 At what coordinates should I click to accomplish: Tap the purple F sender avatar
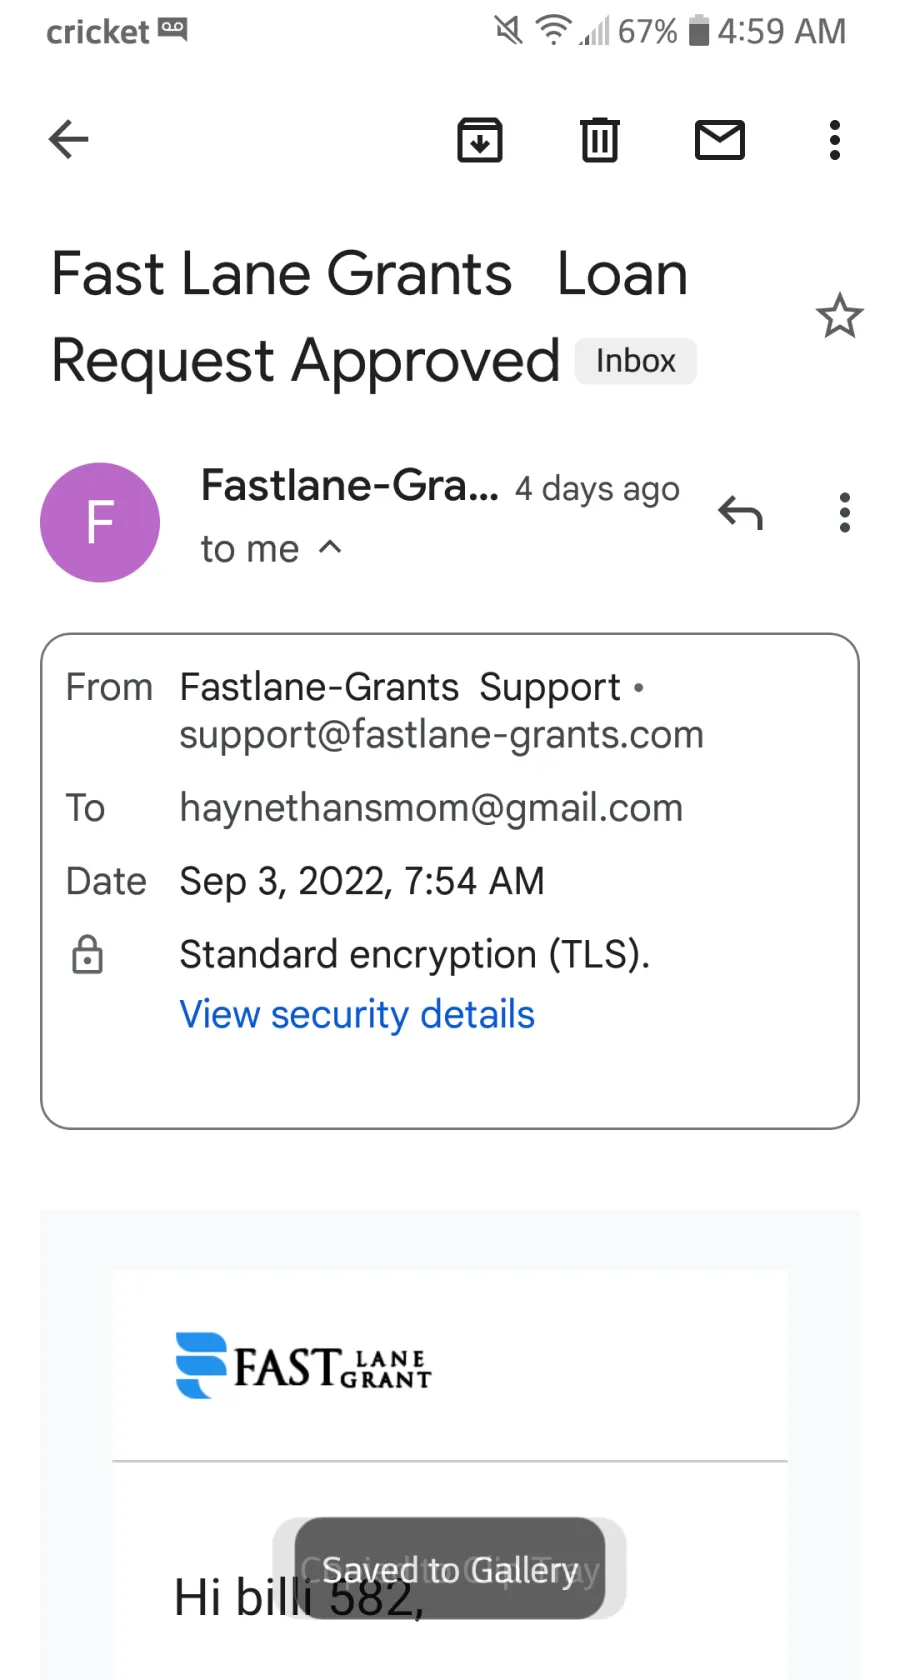click(x=100, y=522)
